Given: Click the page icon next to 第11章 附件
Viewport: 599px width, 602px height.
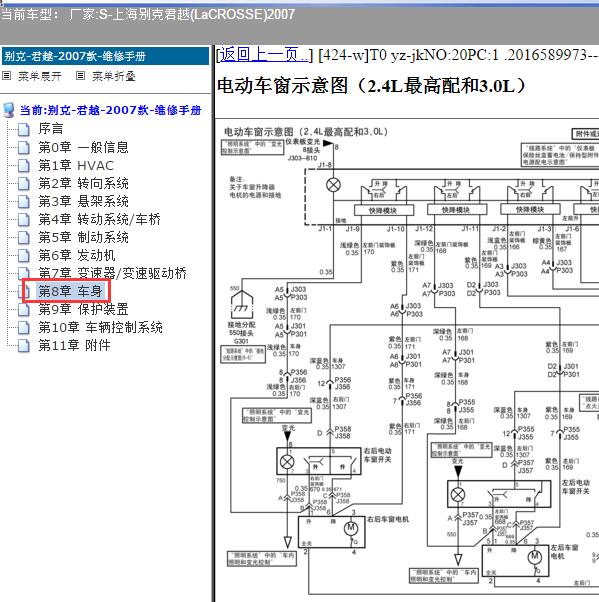Looking at the screenshot, I should coord(24,346).
